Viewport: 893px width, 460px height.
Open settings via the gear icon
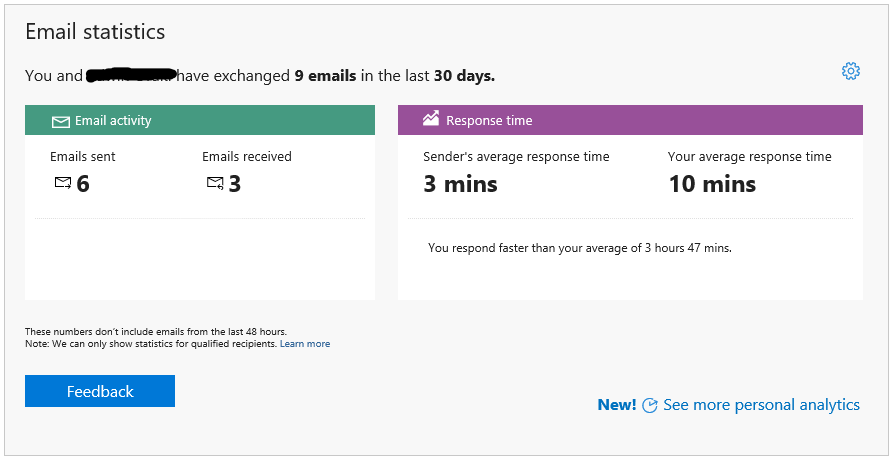tap(851, 71)
